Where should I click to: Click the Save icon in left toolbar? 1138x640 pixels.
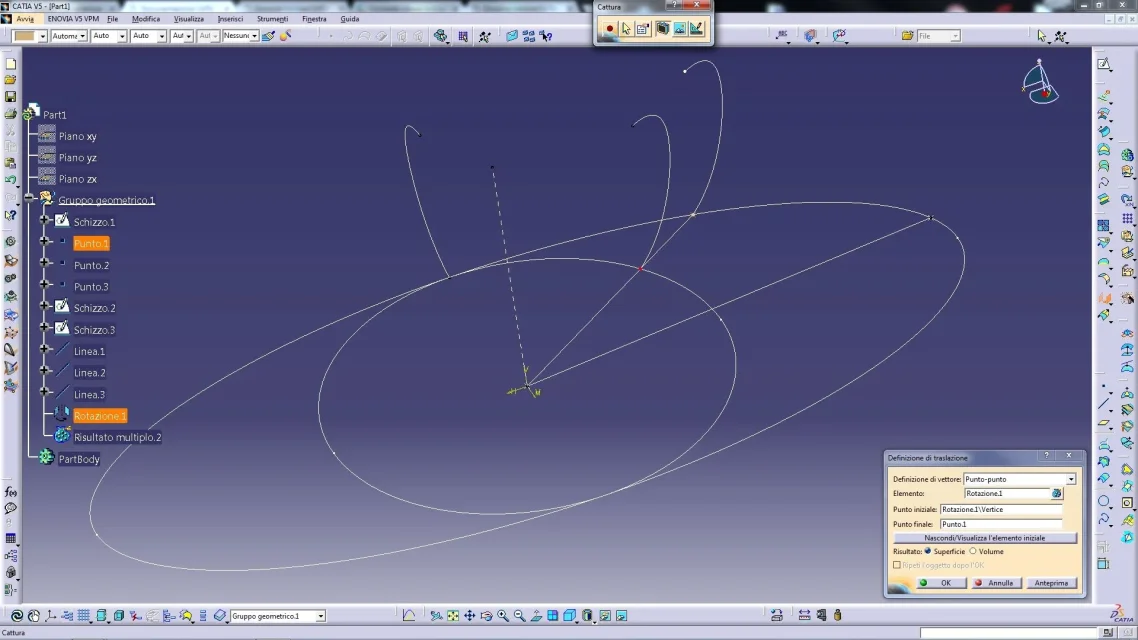[11, 97]
